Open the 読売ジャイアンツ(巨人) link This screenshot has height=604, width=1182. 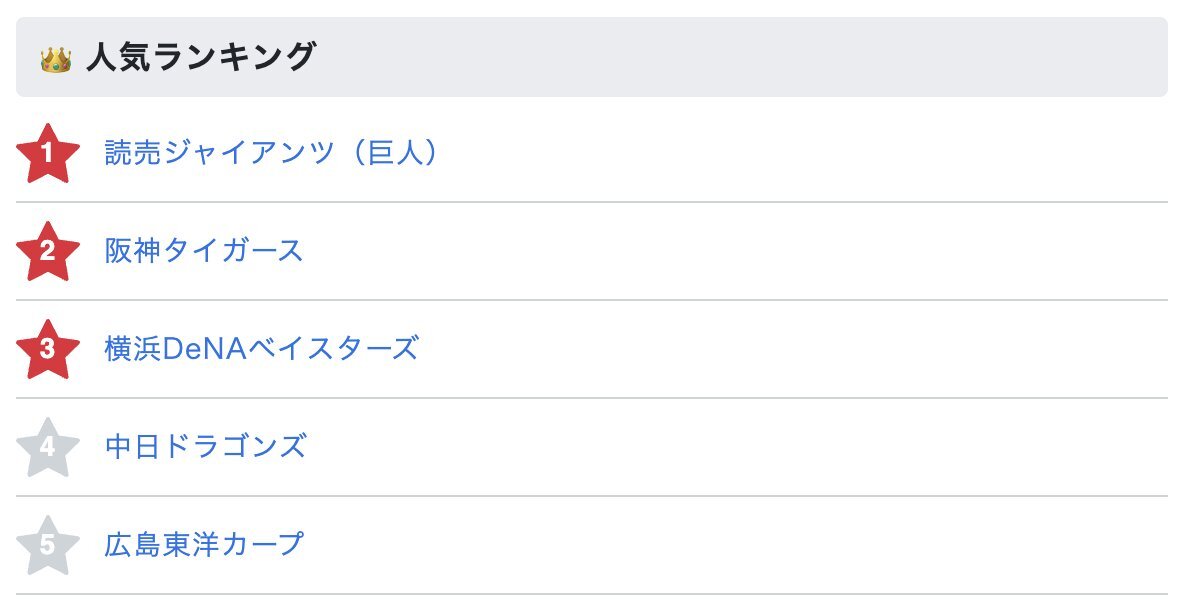point(271,152)
